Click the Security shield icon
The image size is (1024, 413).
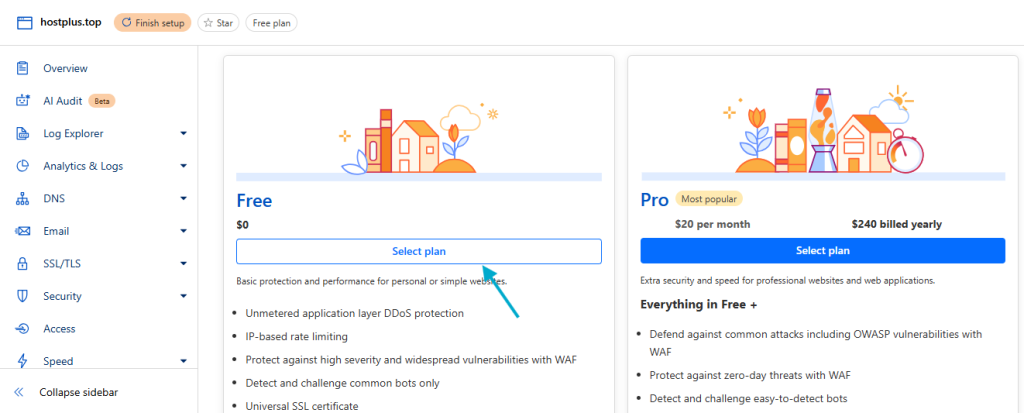point(22,296)
